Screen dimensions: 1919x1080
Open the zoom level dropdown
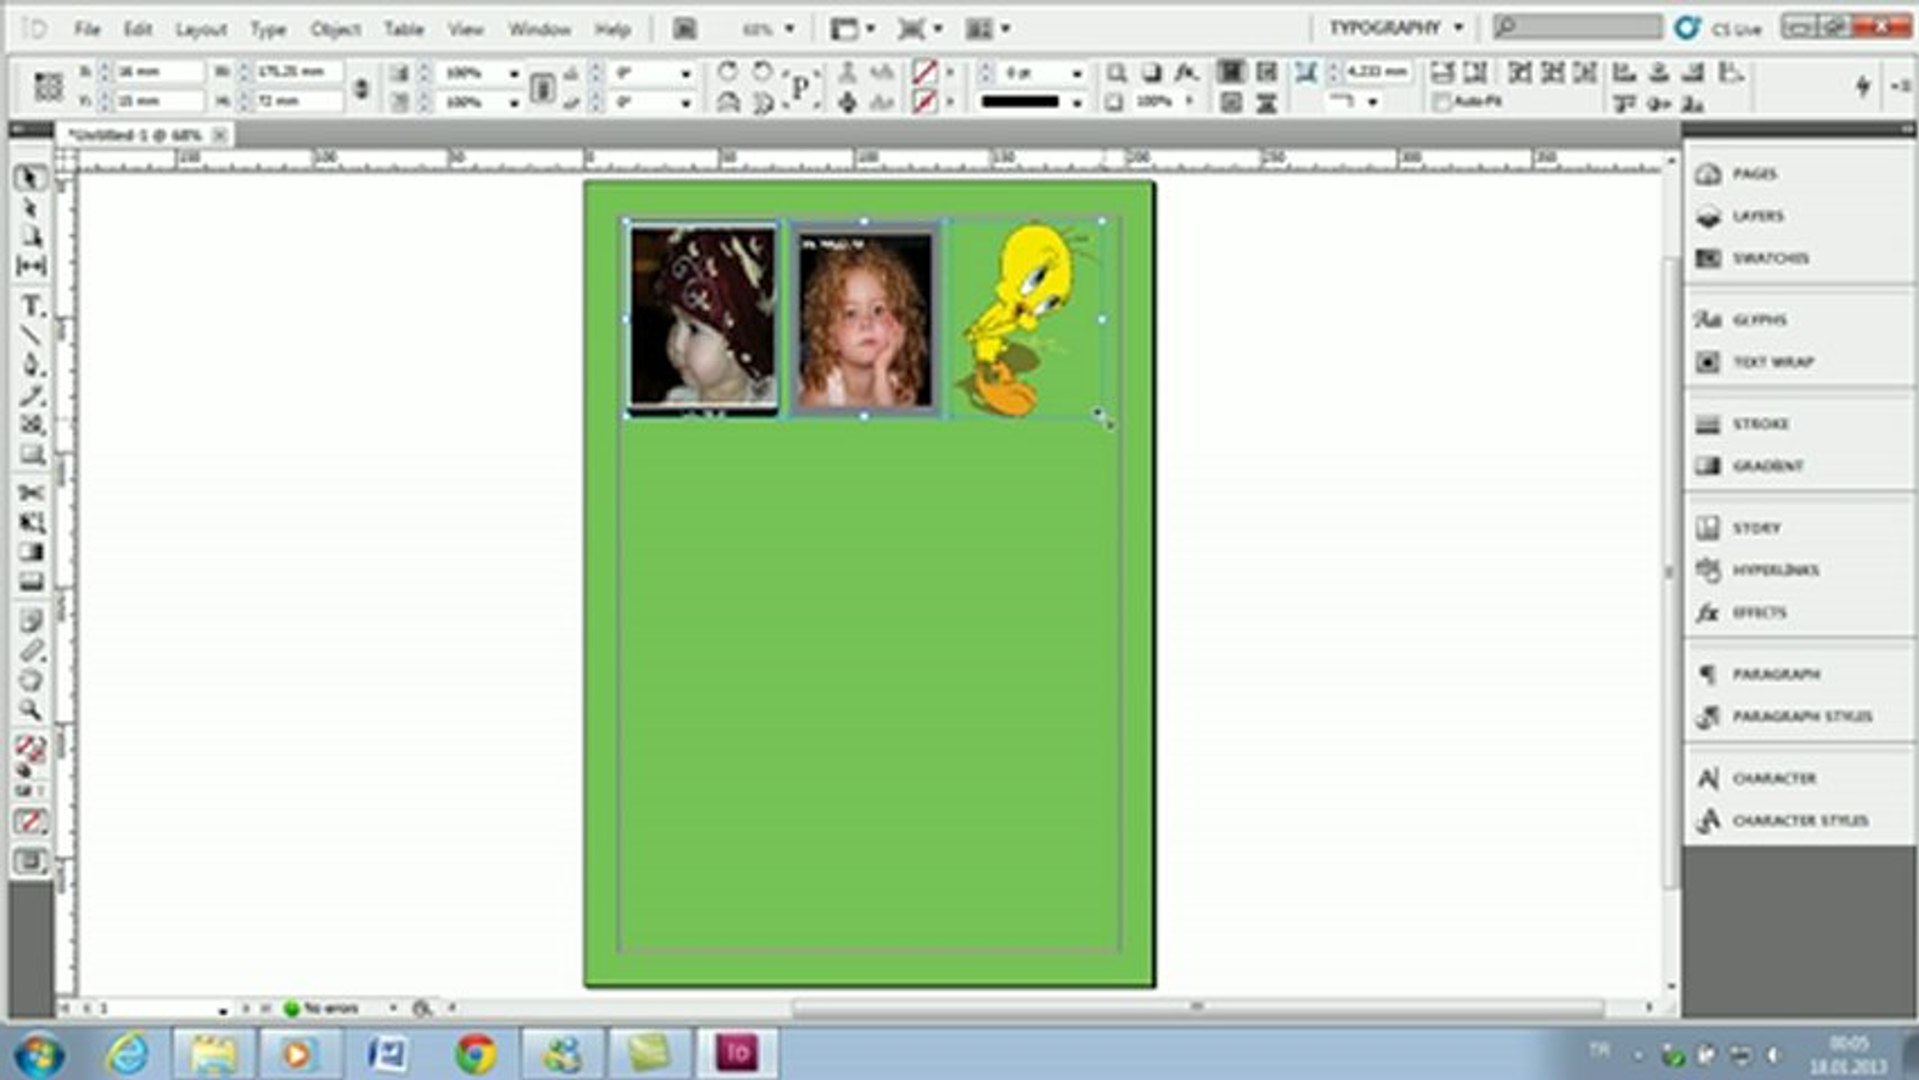pos(789,29)
